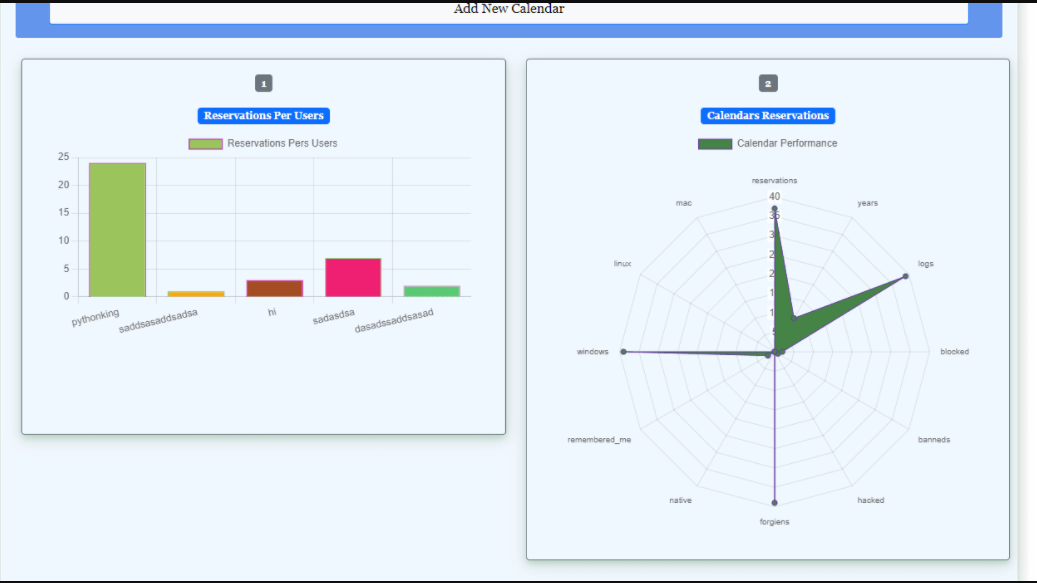Toggle the Reservations Pers Users legend swatch
1037x583 pixels.
tap(206, 144)
